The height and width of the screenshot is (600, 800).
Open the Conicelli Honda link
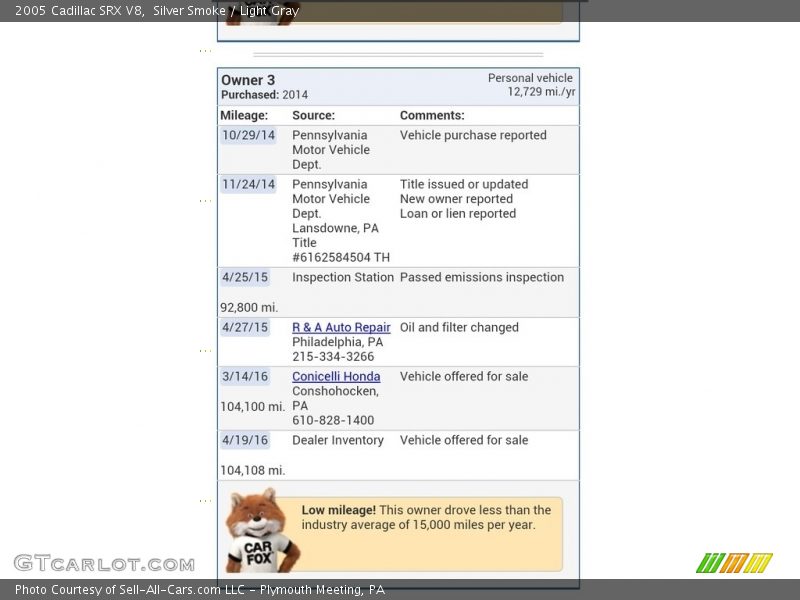click(336, 376)
